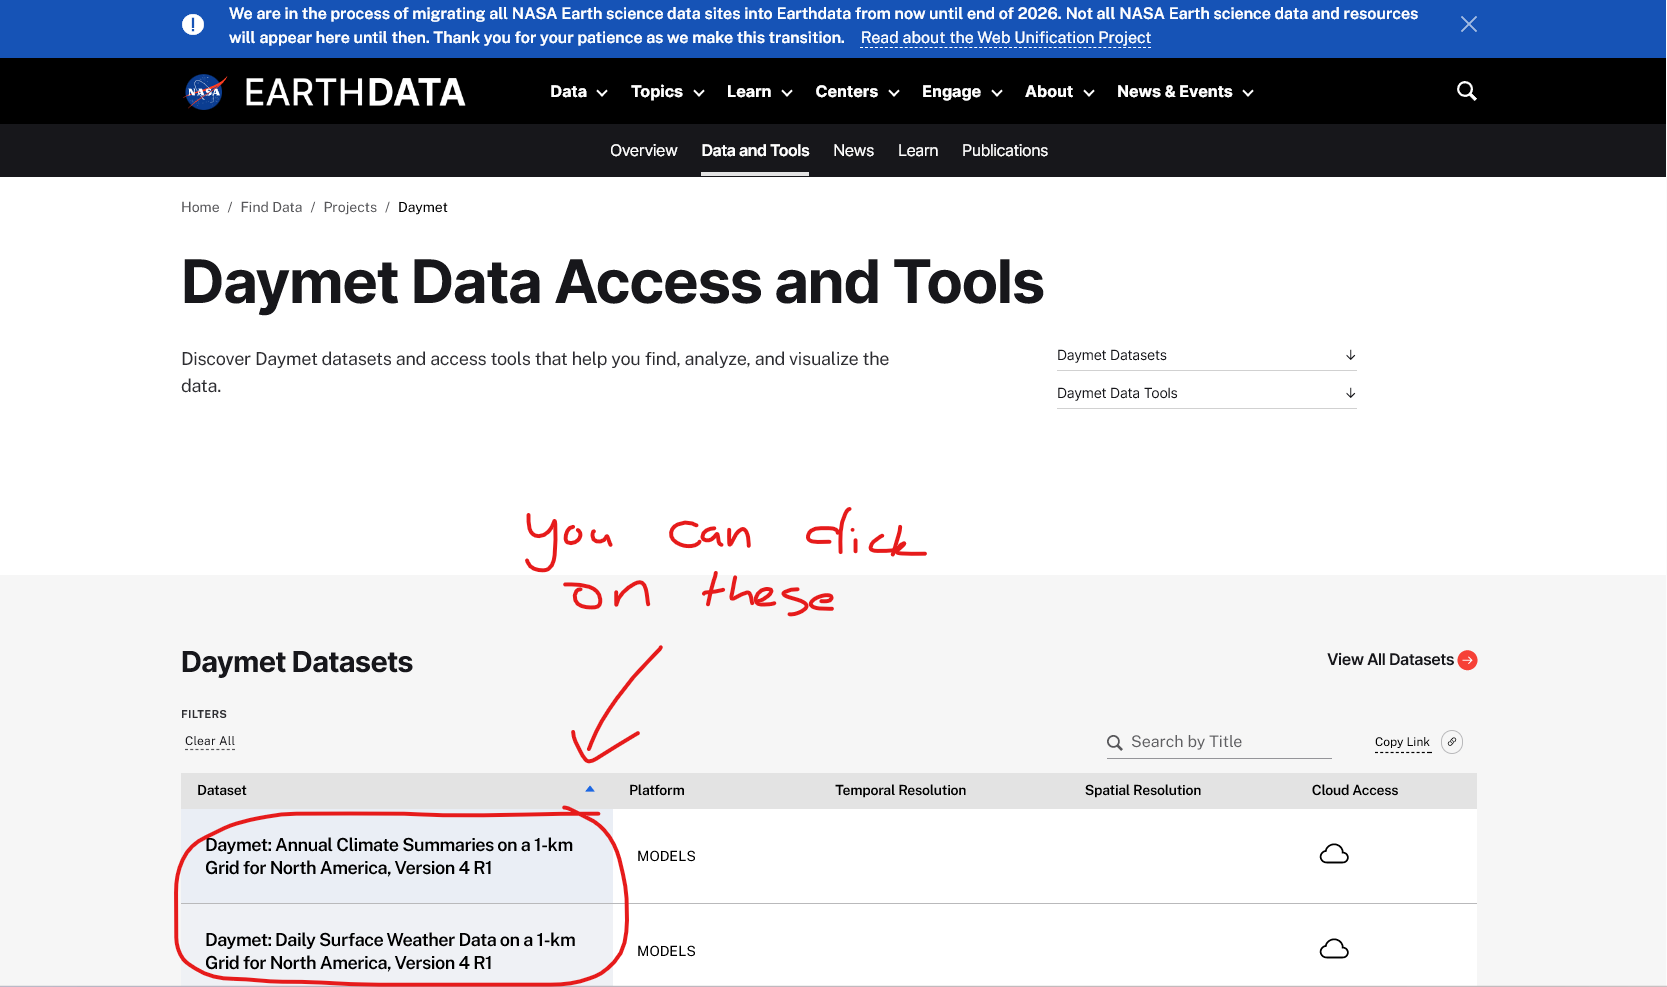The image size is (1667, 987).
Task: Type in the Search by Title field
Action: click(1228, 742)
